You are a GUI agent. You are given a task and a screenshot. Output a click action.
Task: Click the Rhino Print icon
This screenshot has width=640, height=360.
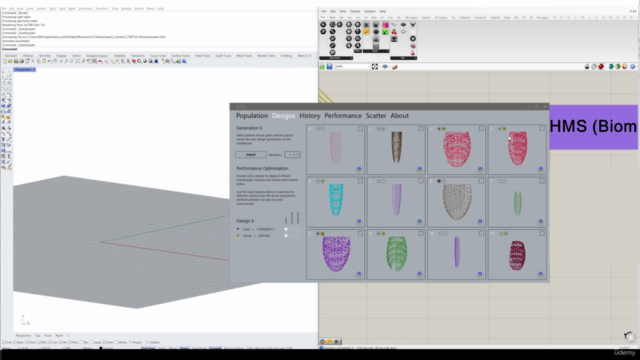[22, 61]
